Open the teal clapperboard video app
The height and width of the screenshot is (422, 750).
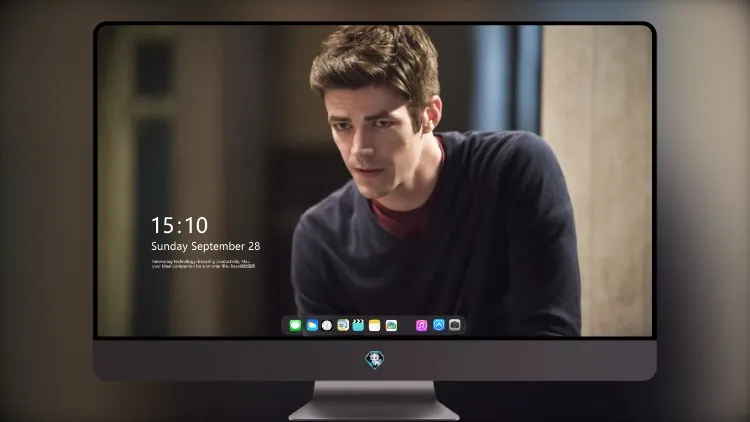click(358, 325)
